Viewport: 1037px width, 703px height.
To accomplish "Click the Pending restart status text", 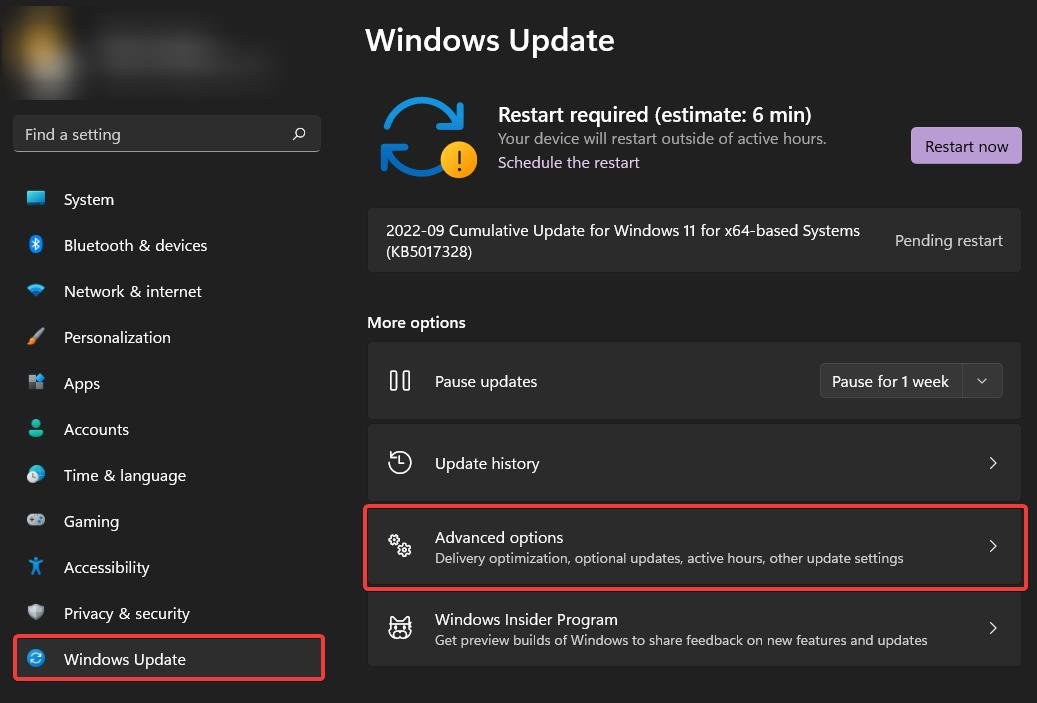I will click(x=948, y=240).
